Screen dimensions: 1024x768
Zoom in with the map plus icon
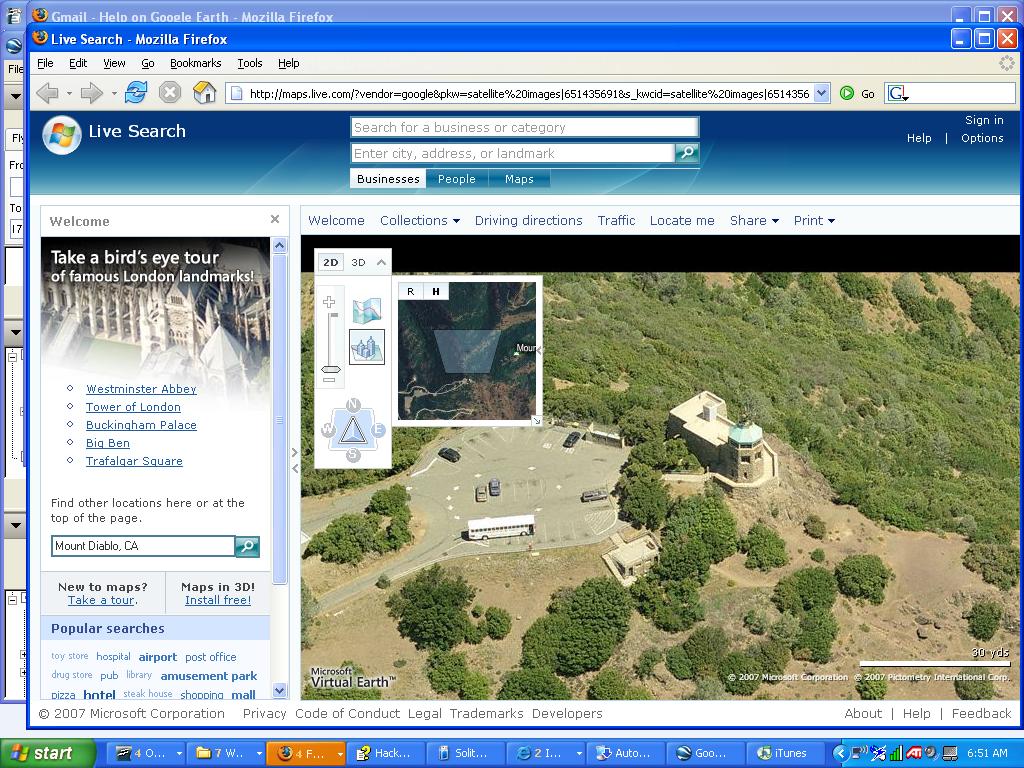pyautogui.click(x=329, y=302)
